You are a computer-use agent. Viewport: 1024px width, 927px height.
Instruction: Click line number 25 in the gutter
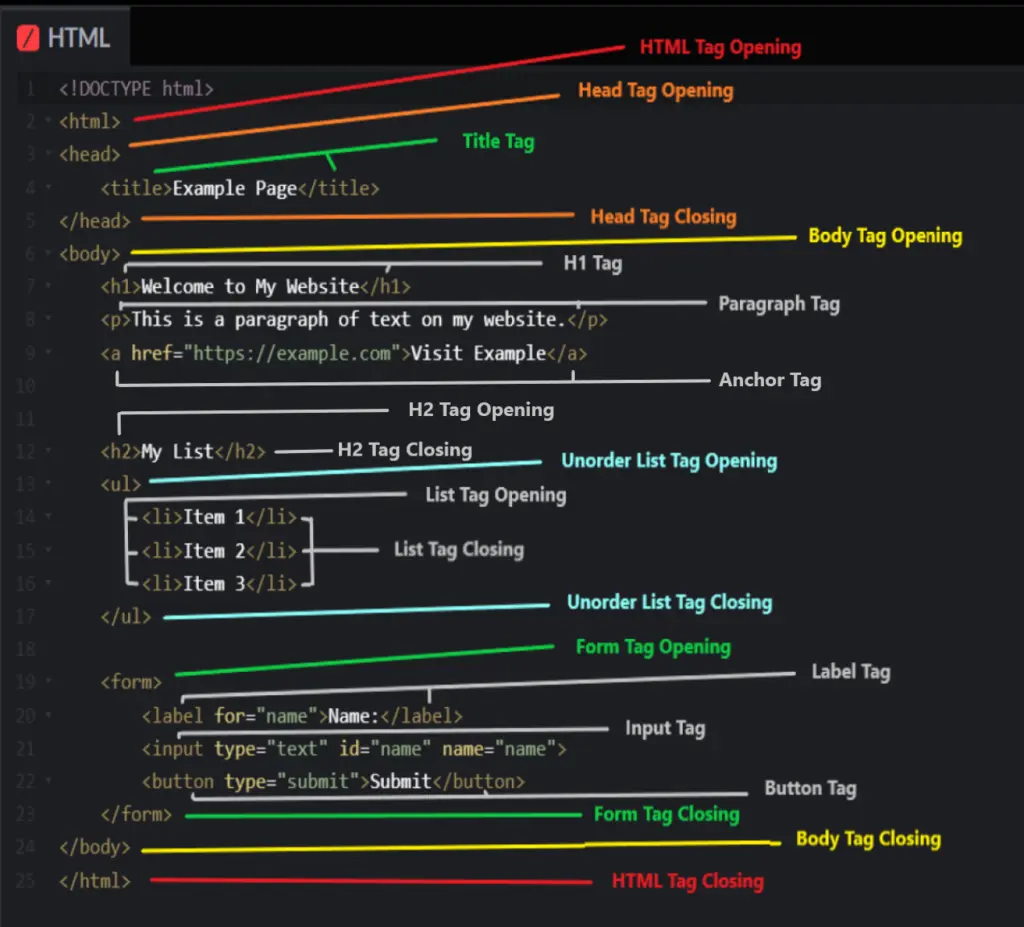pyautogui.click(x=27, y=881)
